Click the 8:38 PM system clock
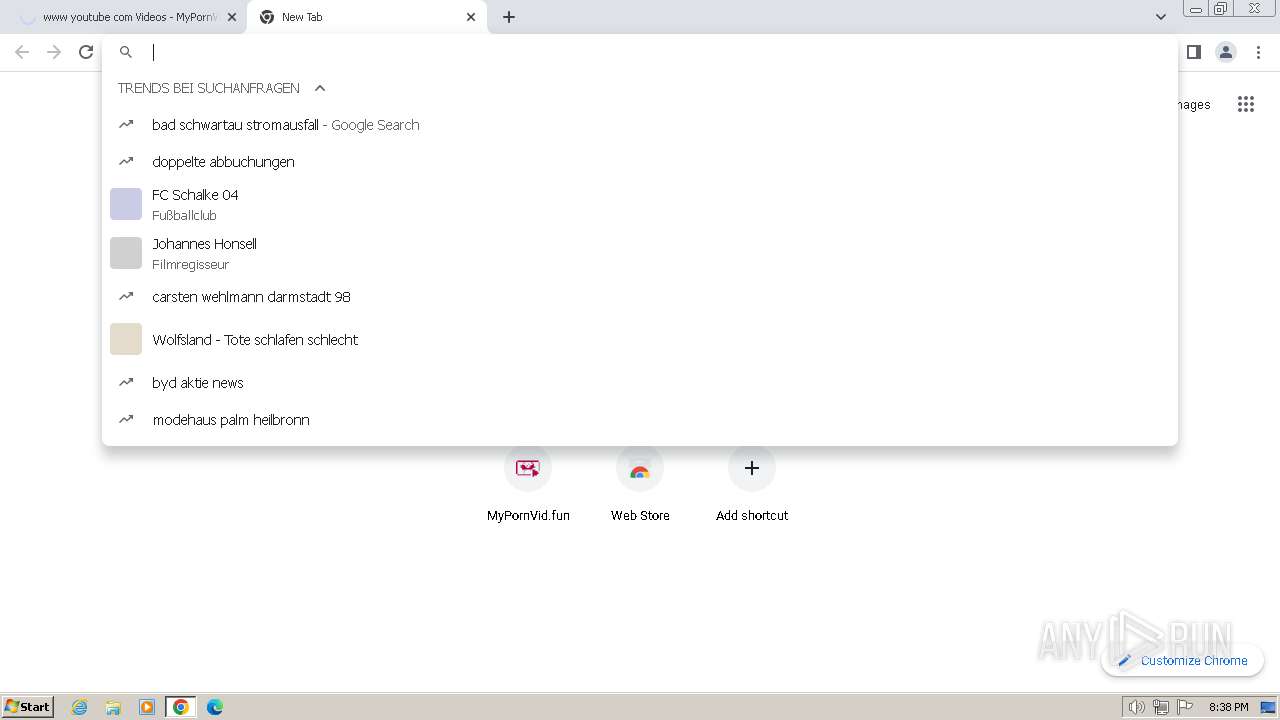 [1228, 707]
